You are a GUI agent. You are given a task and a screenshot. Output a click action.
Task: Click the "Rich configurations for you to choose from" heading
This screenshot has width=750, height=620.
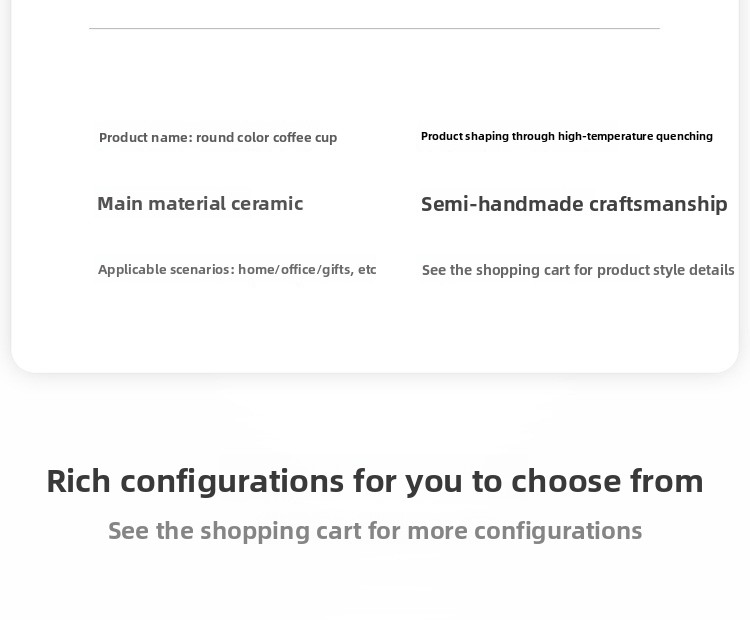(375, 481)
